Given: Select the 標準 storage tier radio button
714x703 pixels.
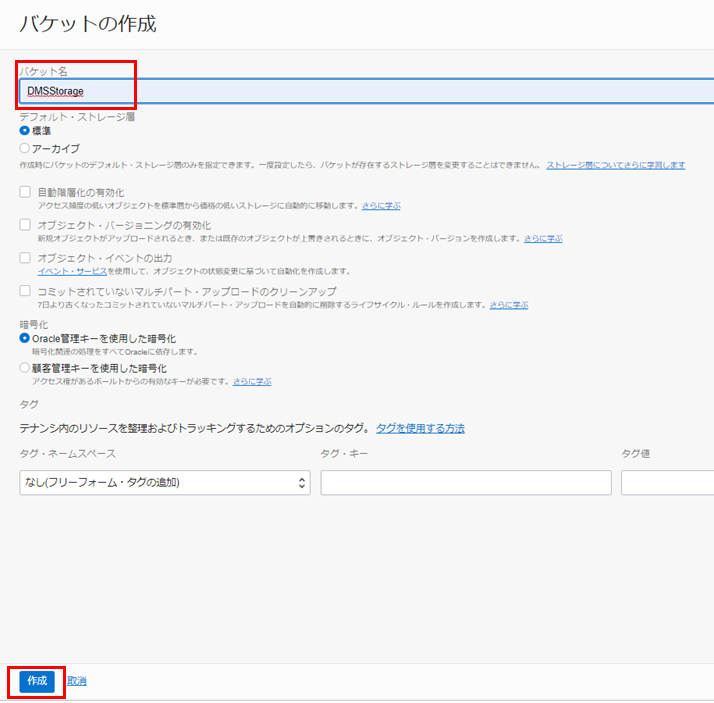Looking at the screenshot, I should pos(25,130).
